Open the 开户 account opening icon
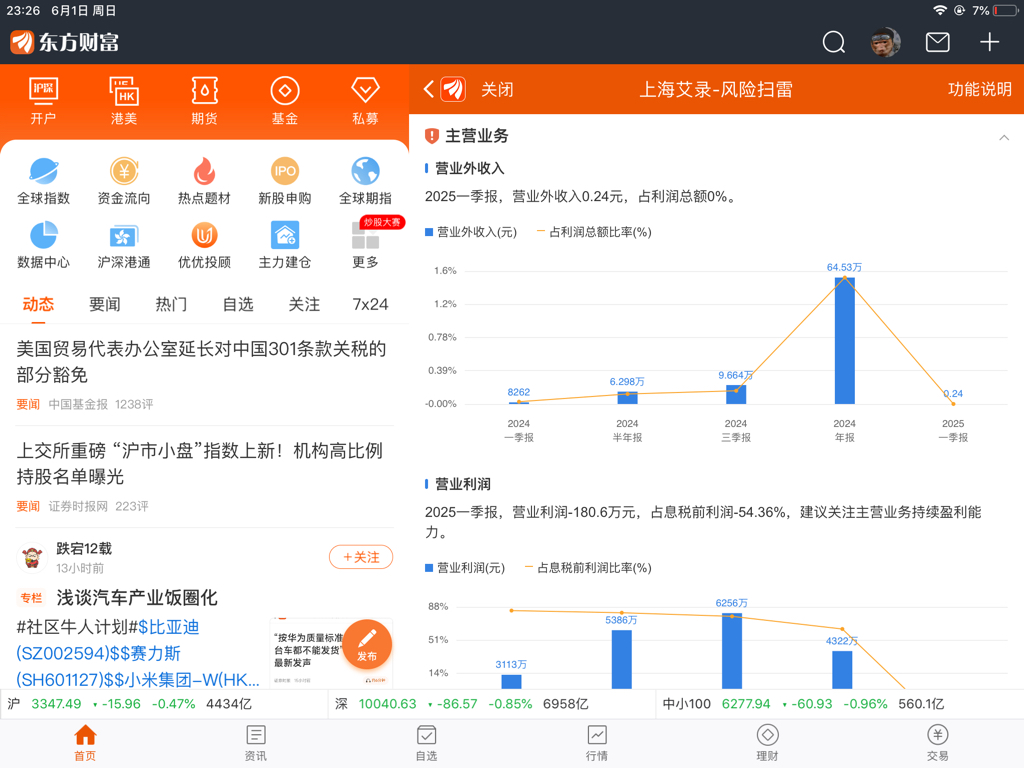 (43, 101)
